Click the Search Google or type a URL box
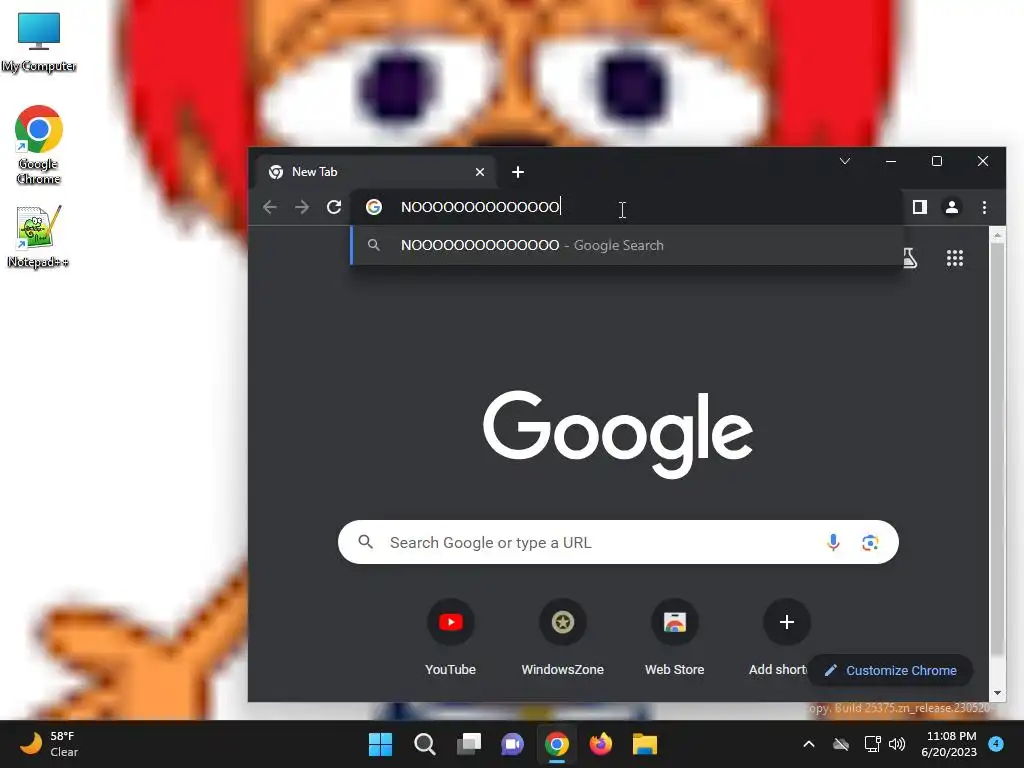1024x768 pixels. [x=618, y=542]
